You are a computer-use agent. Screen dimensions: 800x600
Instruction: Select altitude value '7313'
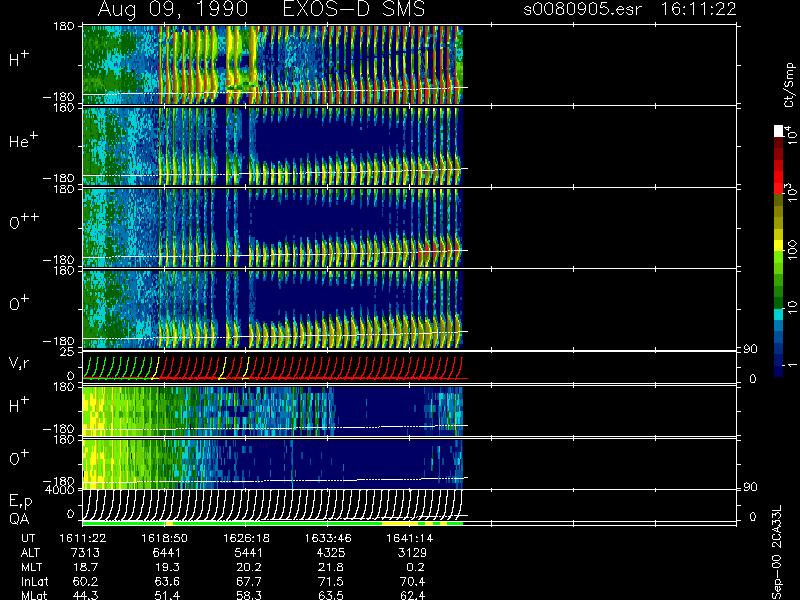85,553
